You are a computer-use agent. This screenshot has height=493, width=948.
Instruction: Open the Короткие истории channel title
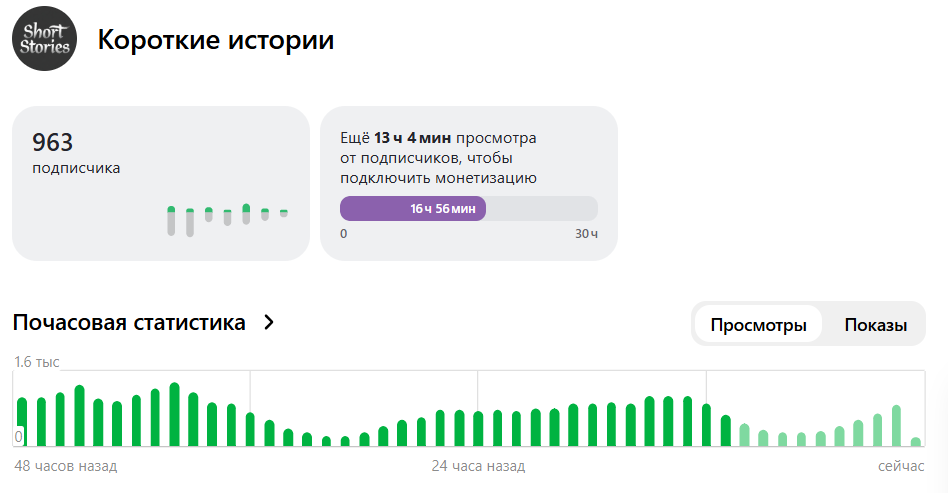[x=215, y=40]
